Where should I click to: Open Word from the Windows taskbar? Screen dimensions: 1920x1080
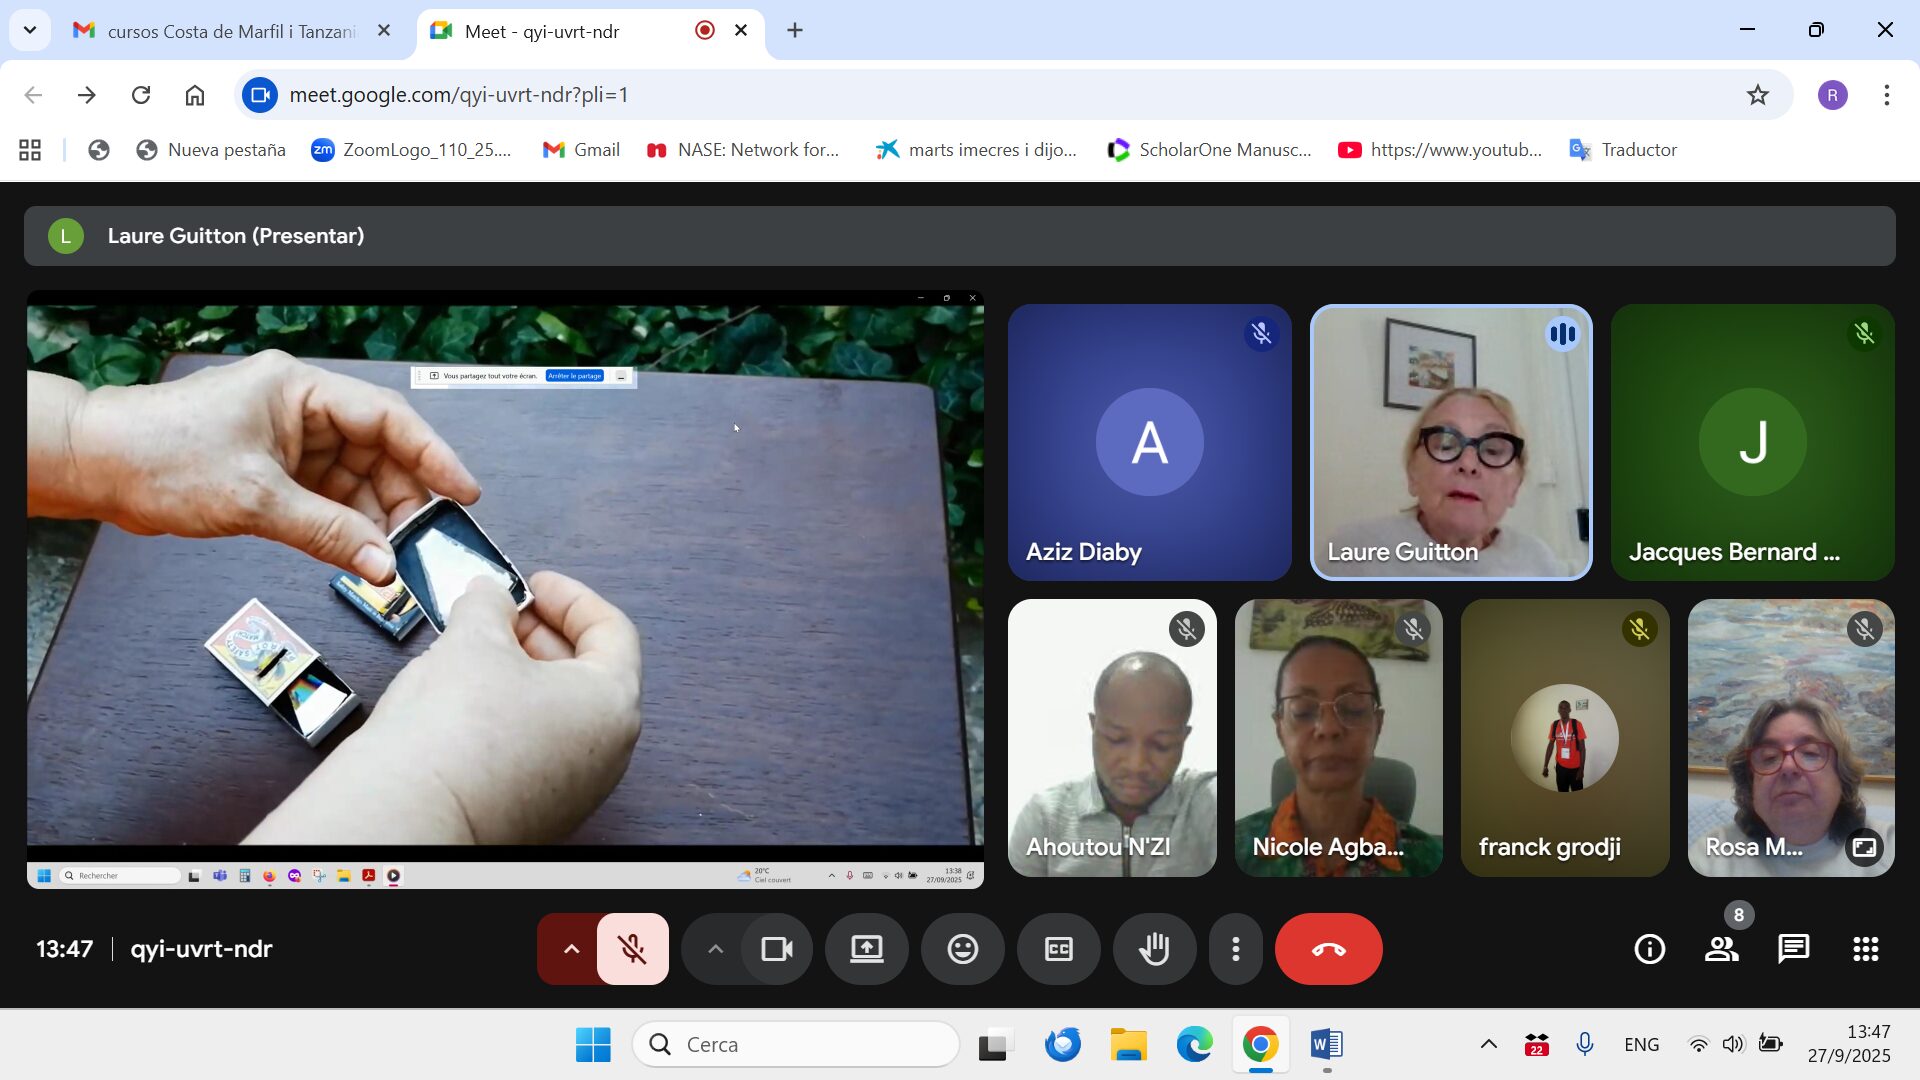coord(1326,1045)
